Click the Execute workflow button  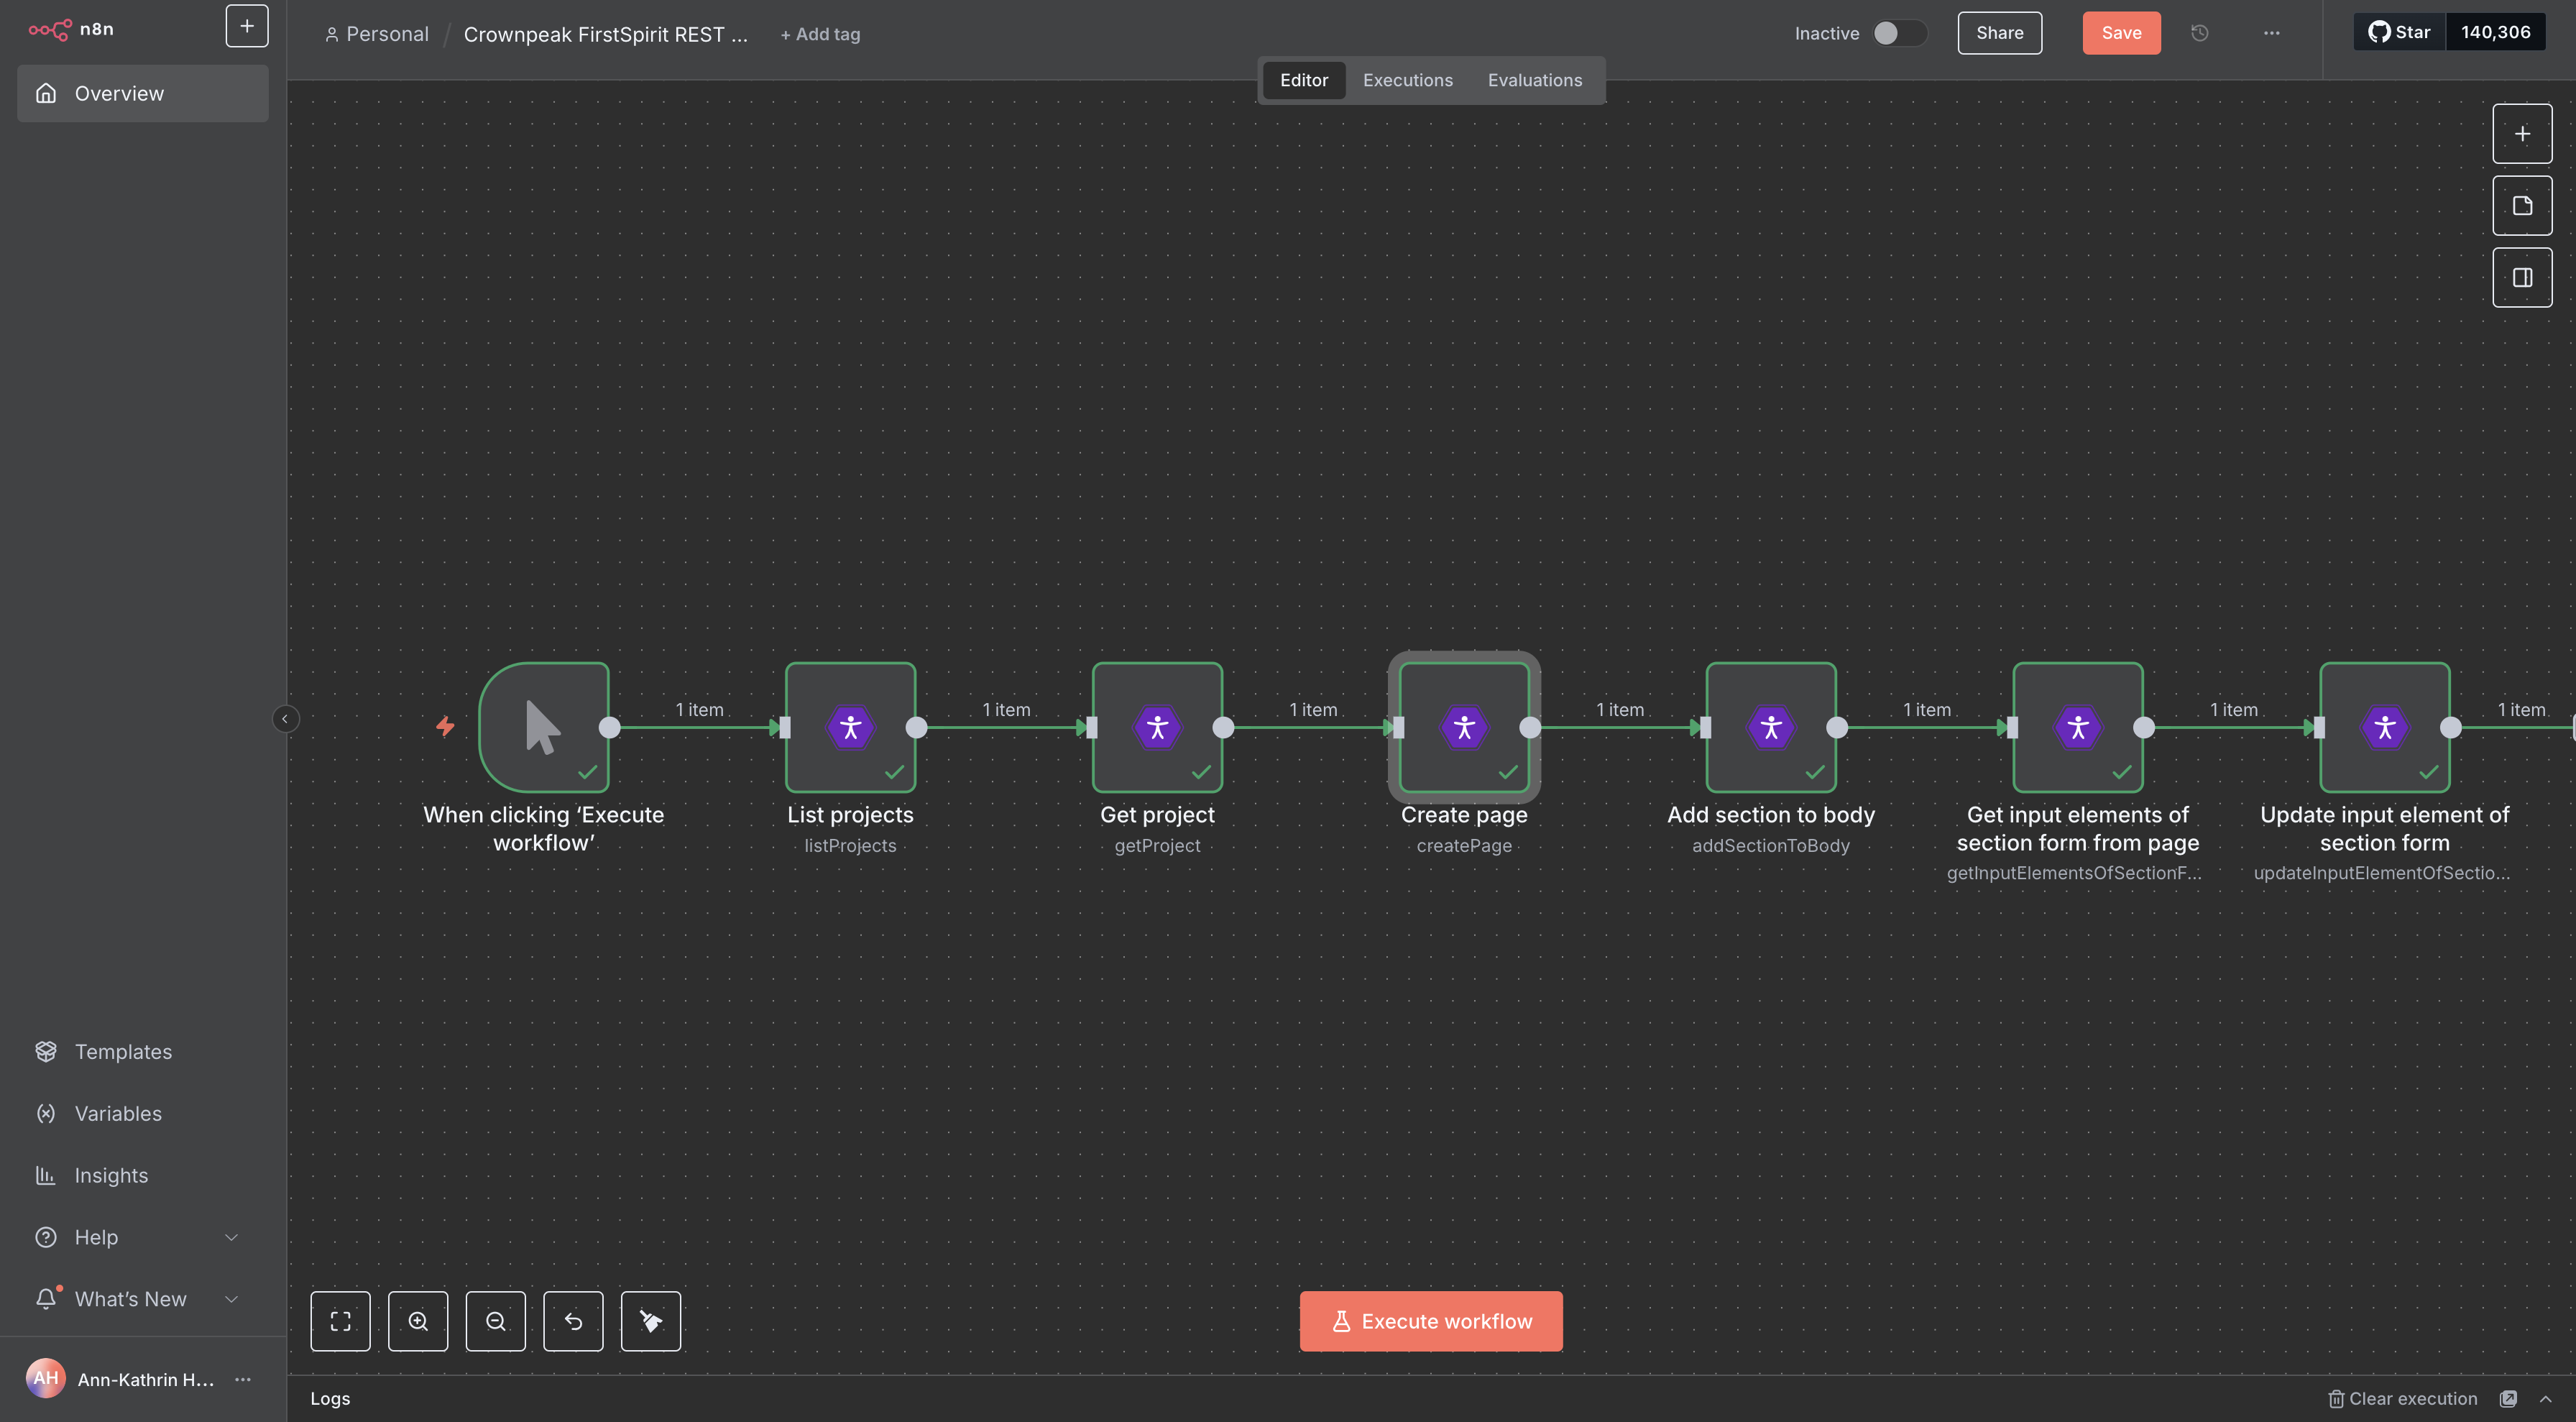point(1431,1321)
